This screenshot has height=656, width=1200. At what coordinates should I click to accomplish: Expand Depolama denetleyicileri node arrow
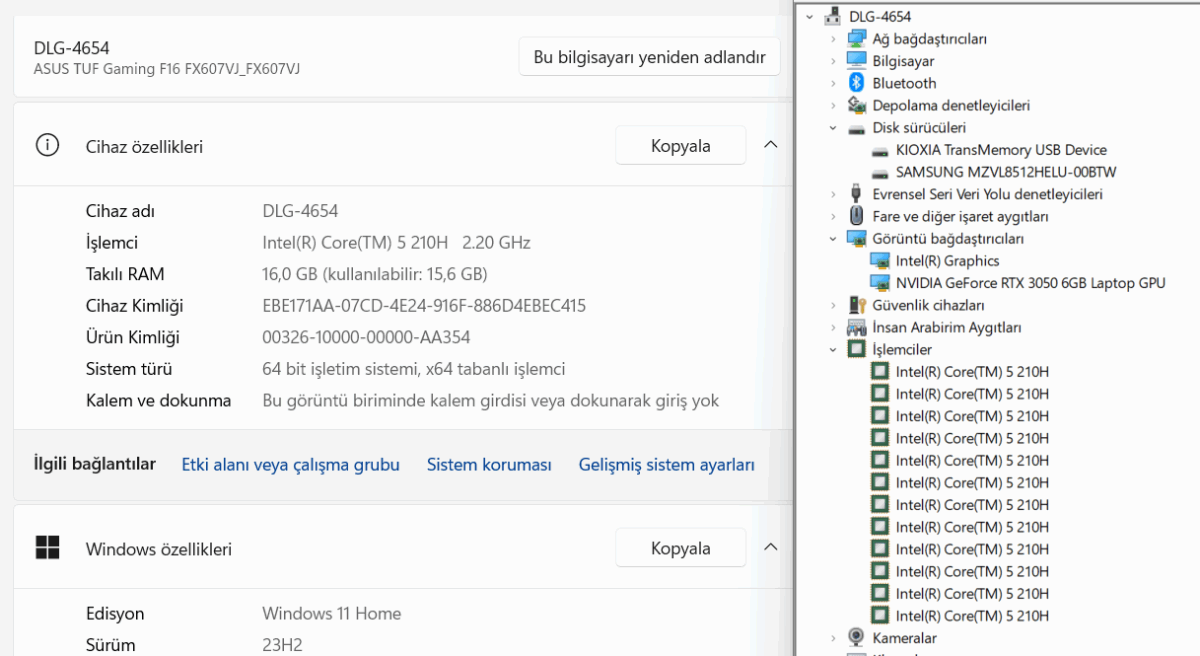833,105
